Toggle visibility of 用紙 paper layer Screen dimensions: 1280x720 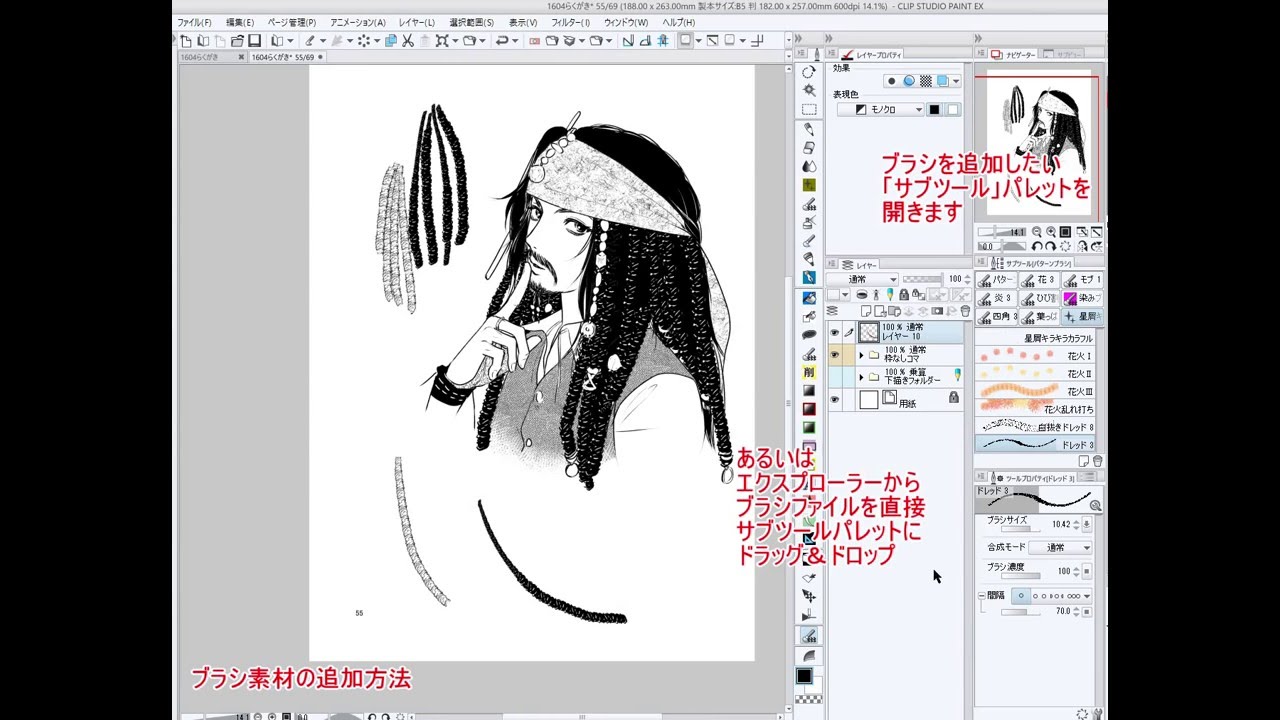click(834, 399)
